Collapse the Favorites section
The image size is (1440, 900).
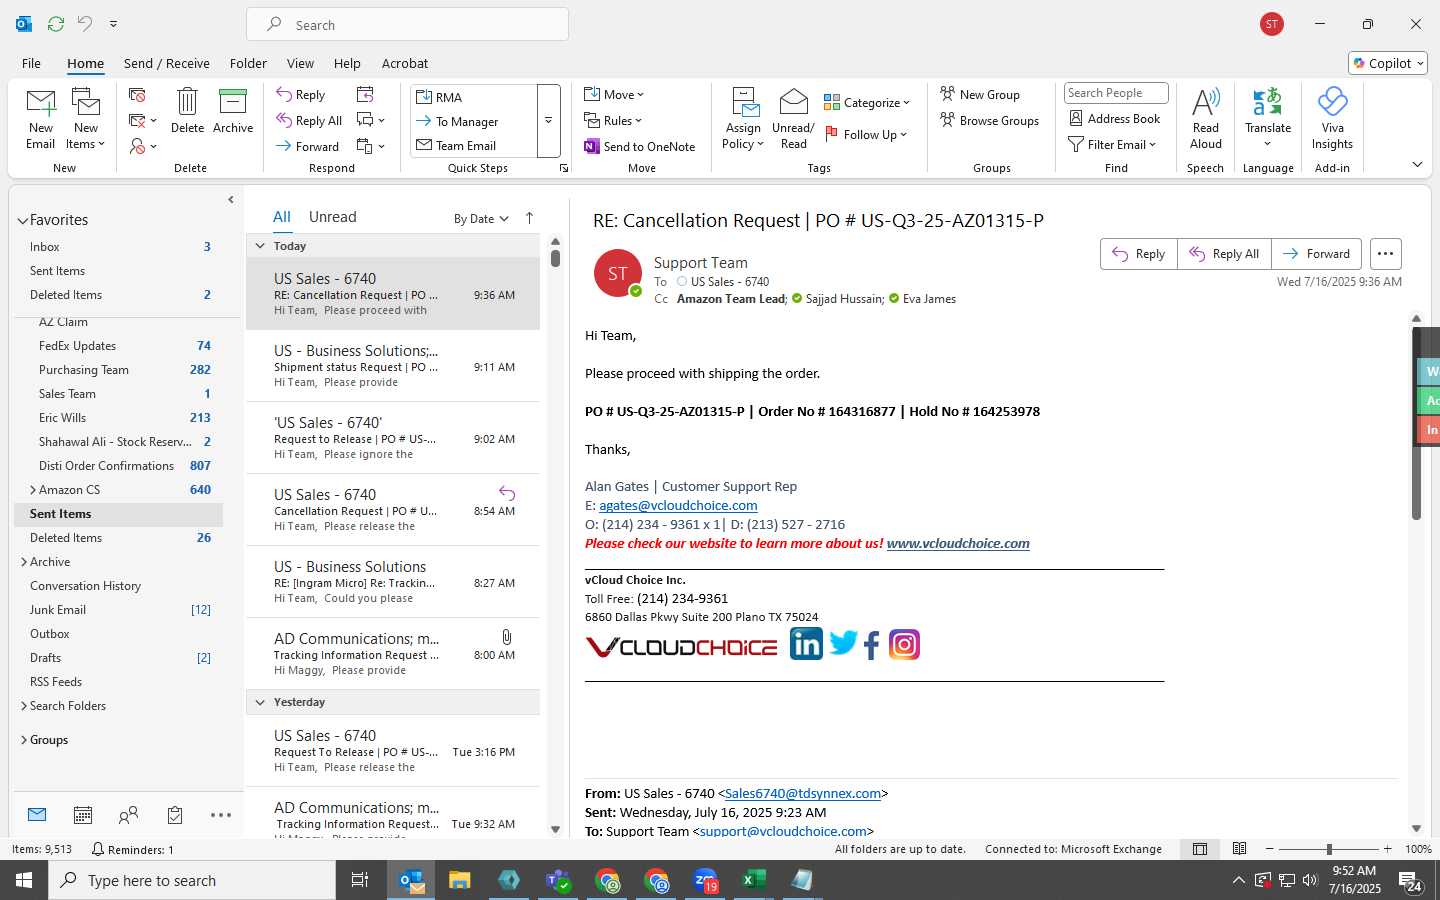pyautogui.click(x=22, y=221)
